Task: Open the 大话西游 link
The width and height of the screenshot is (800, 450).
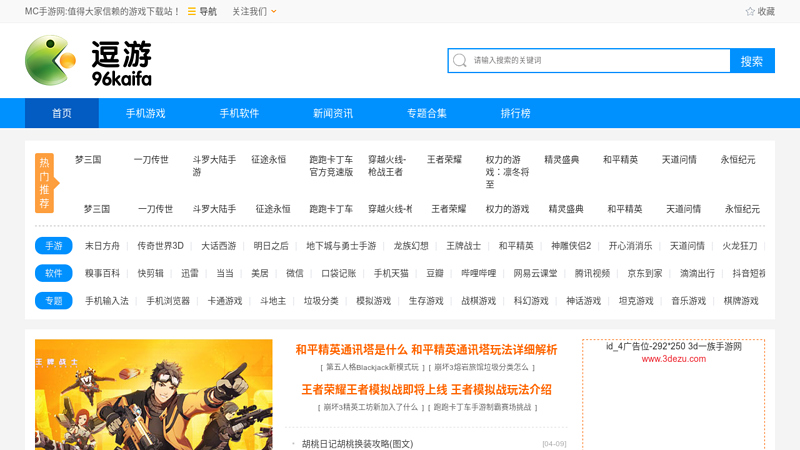Action: click(x=218, y=246)
